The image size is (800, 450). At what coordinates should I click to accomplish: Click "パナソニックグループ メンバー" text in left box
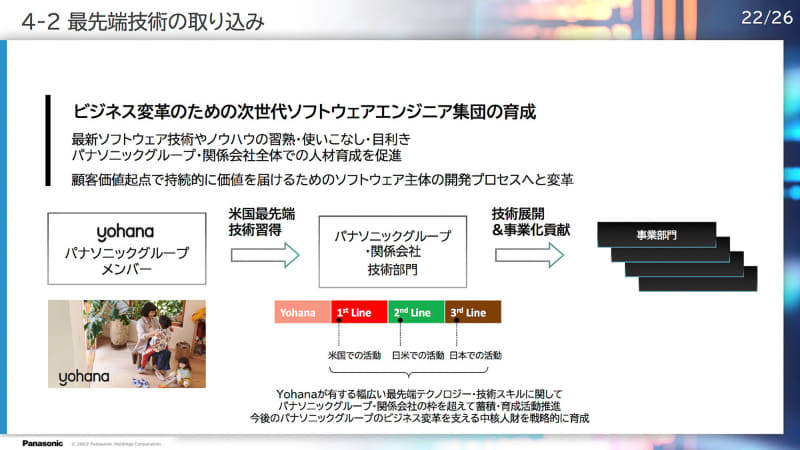[127, 261]
